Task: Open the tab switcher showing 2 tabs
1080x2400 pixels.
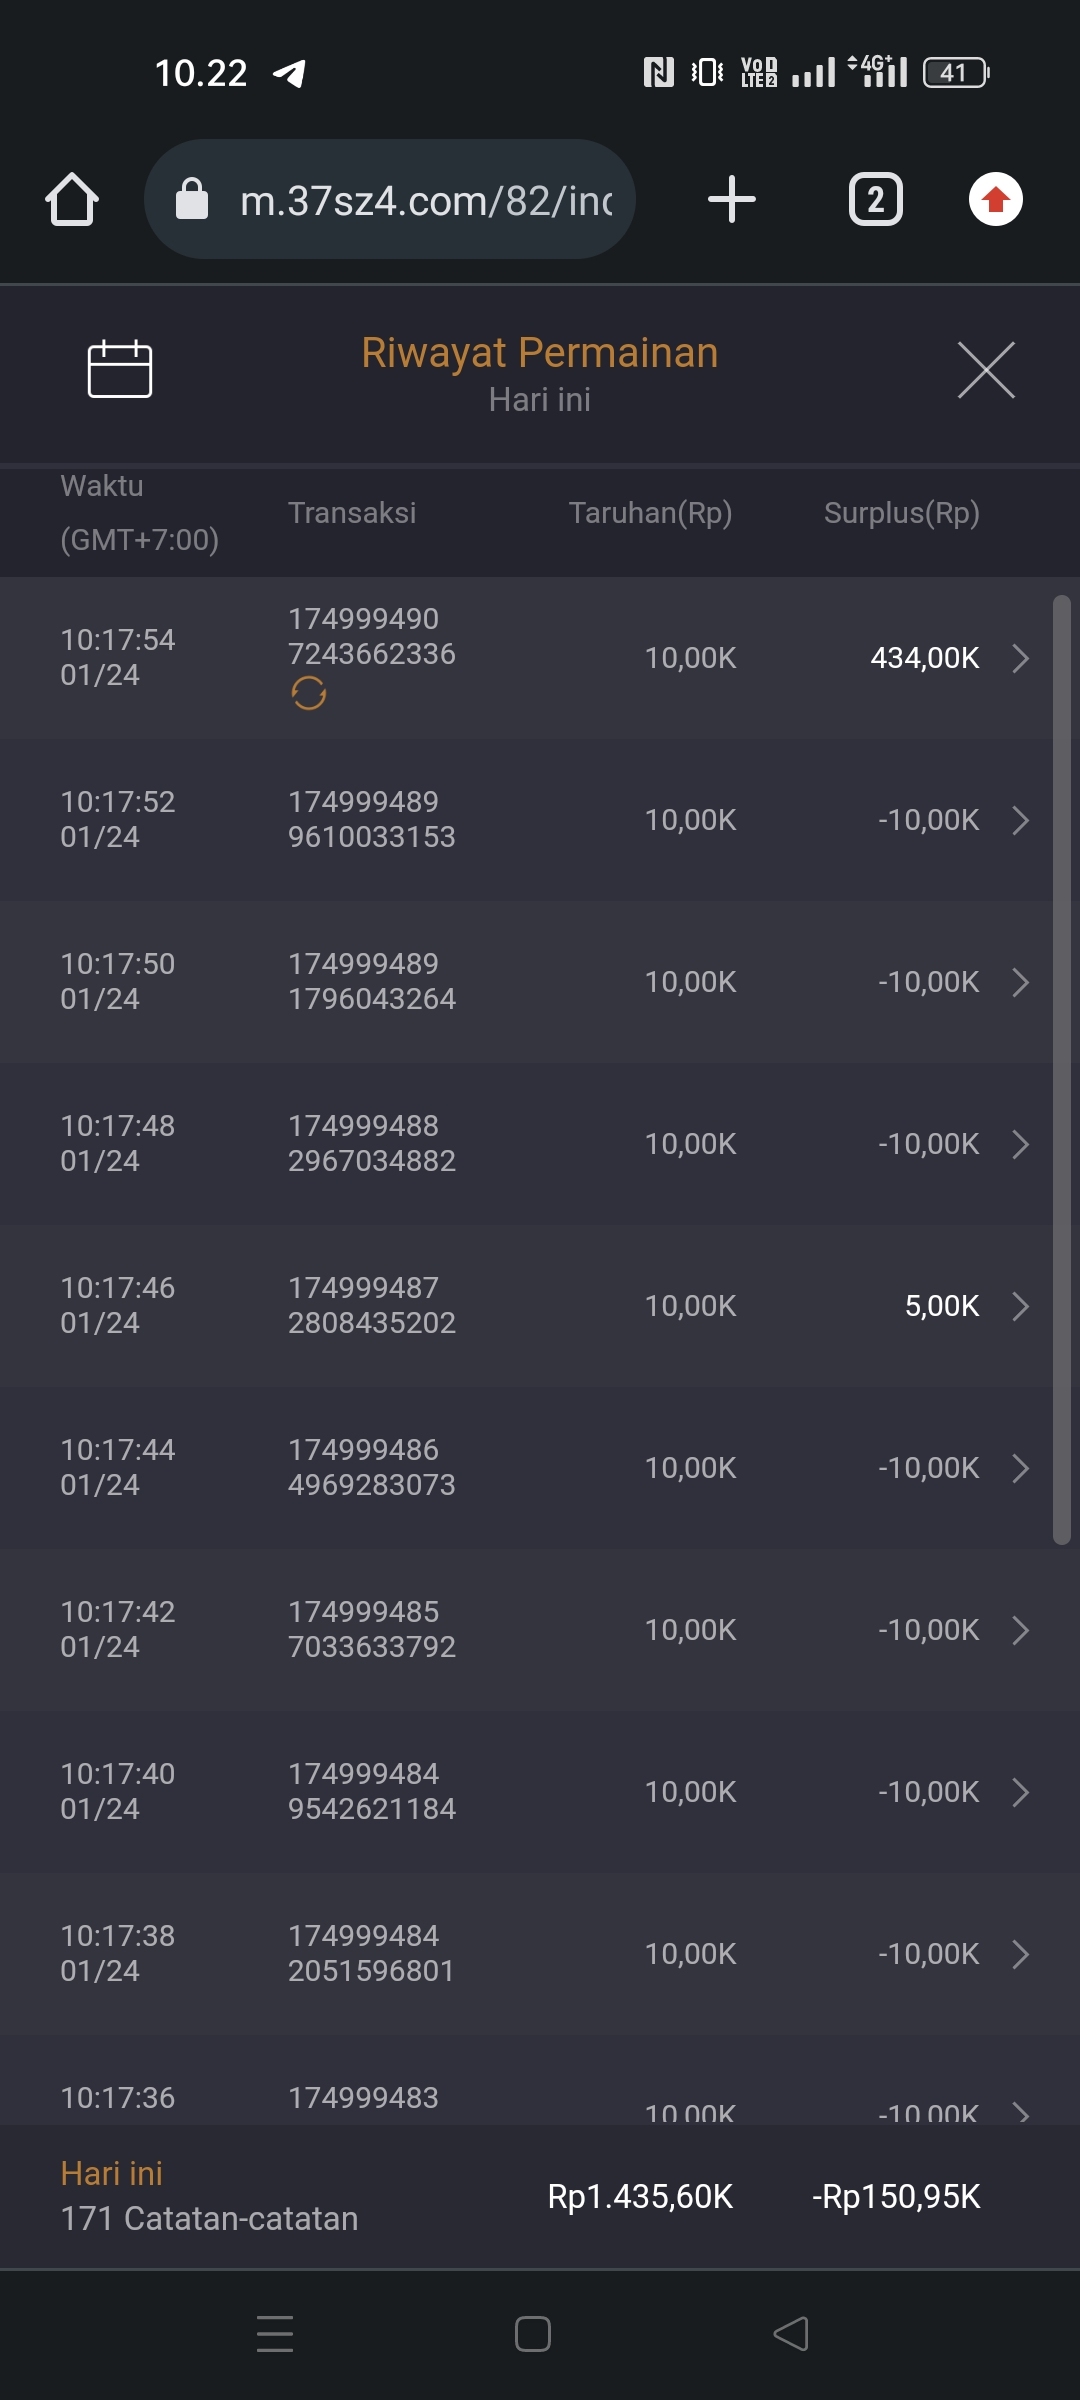Action: click(x=875, y=199)
